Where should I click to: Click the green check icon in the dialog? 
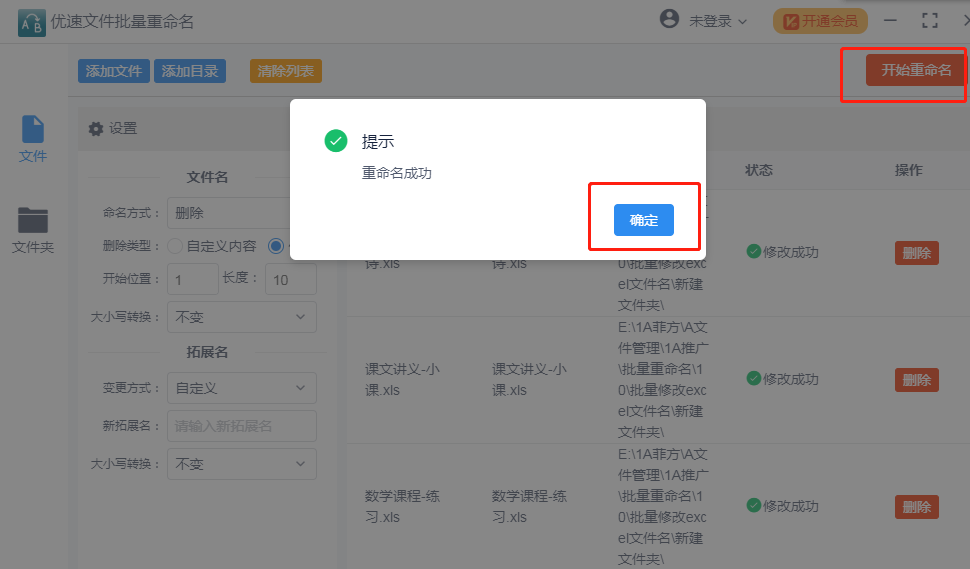click(336, 140)
